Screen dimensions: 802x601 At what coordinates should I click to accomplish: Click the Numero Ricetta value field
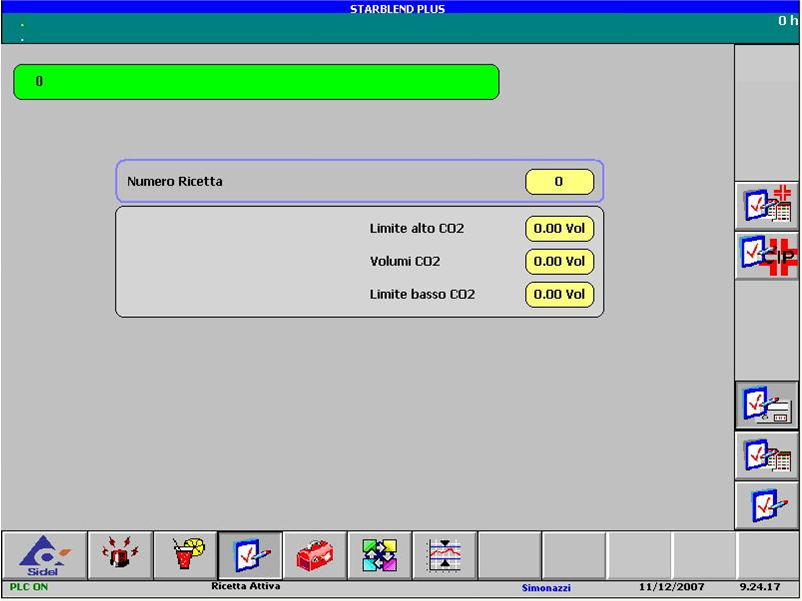pos(559,182)
